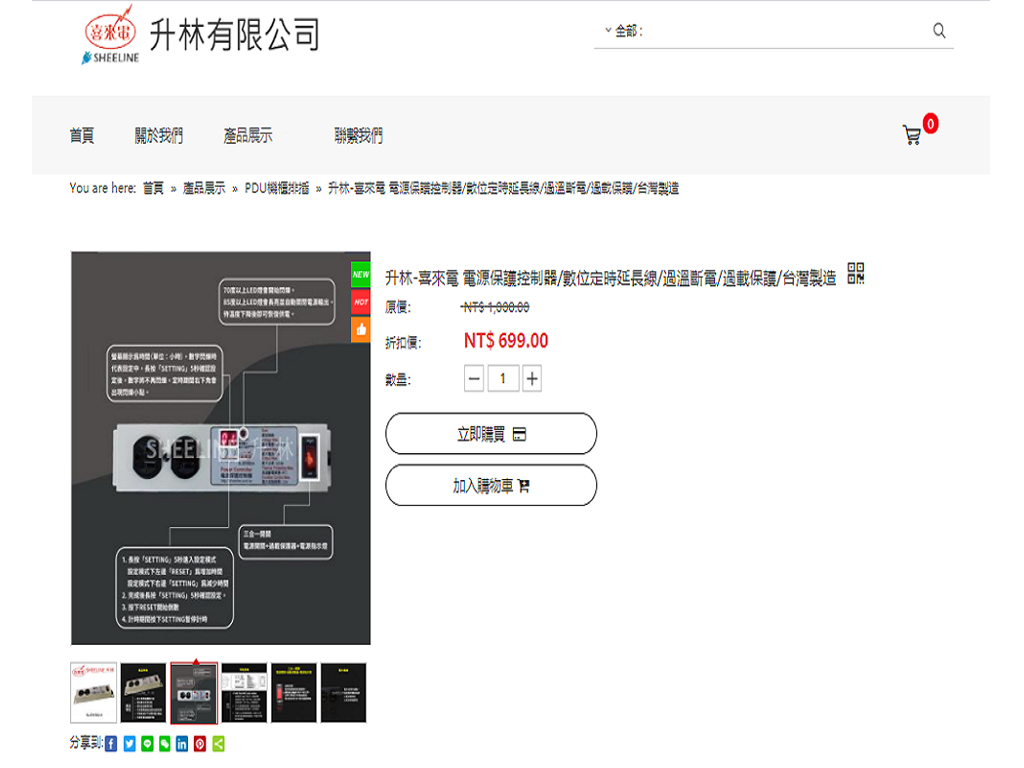Share product via LINE icon
Image resolution: width=1024 pixels, height=768 pixels.
coord(147,744)
